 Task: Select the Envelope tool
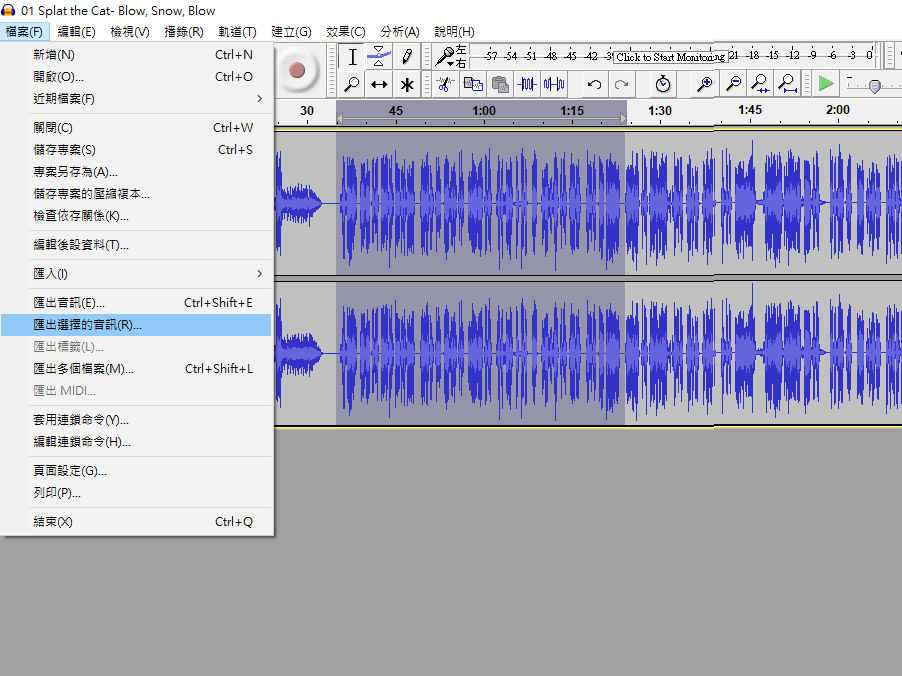pyautogui.click(x=379, y=56)
